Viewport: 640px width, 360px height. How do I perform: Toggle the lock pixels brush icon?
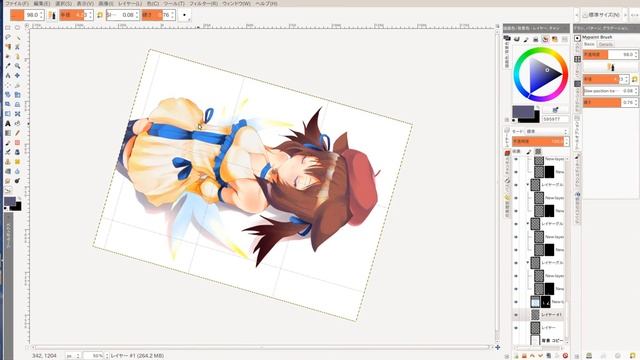(529, 151)
